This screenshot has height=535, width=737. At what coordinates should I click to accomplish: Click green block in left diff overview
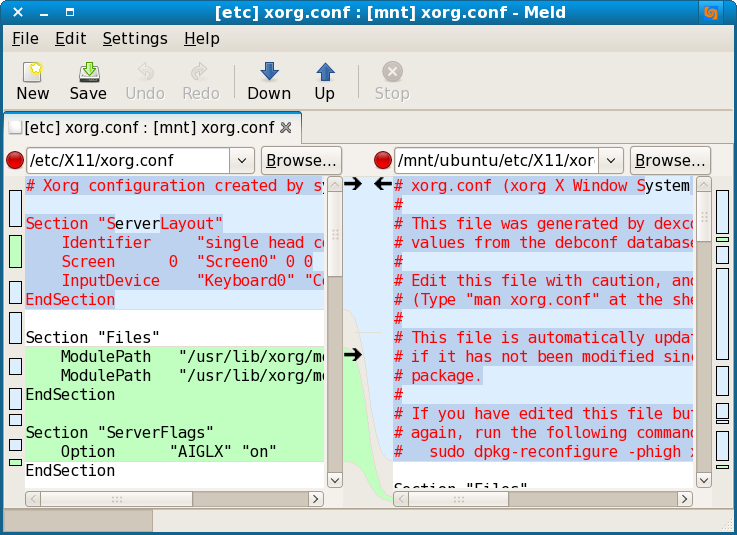click(16, 252)
